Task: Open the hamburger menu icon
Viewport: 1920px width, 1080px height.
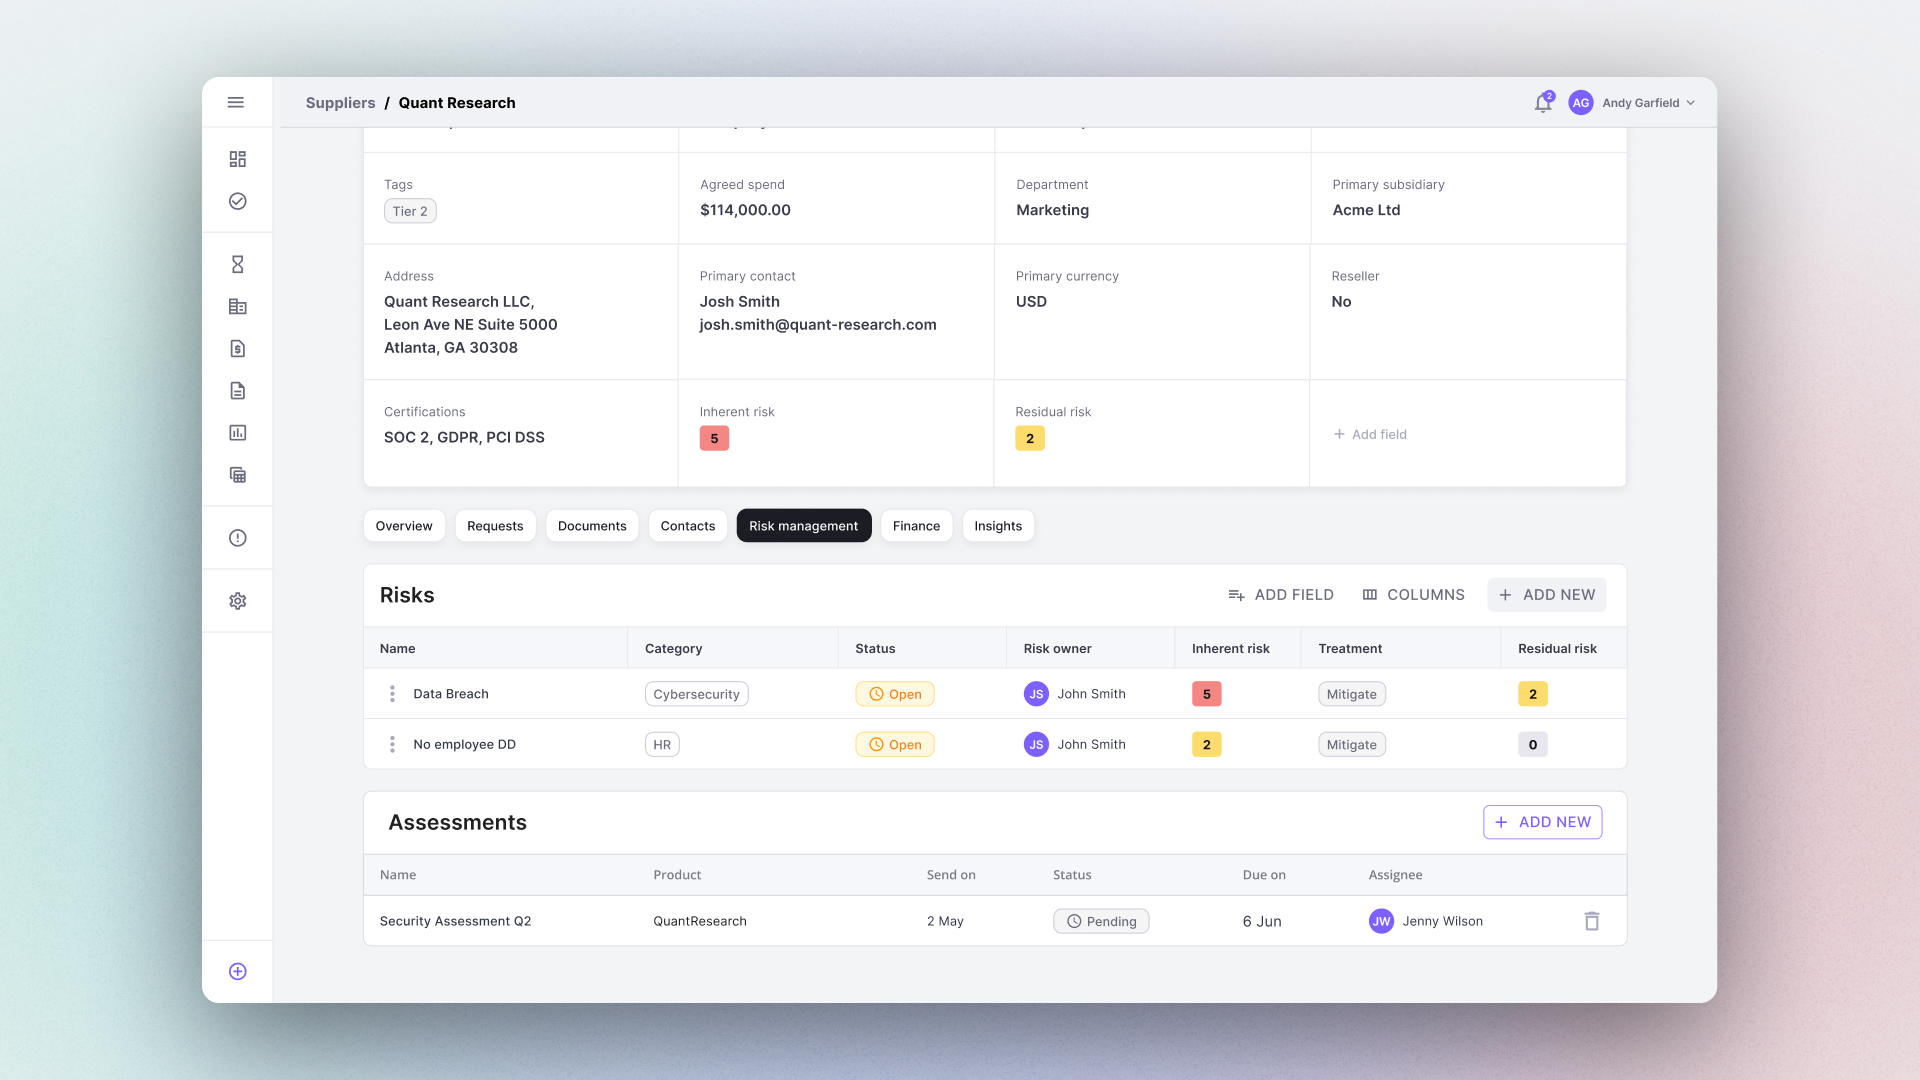Action: click(236, 102)
